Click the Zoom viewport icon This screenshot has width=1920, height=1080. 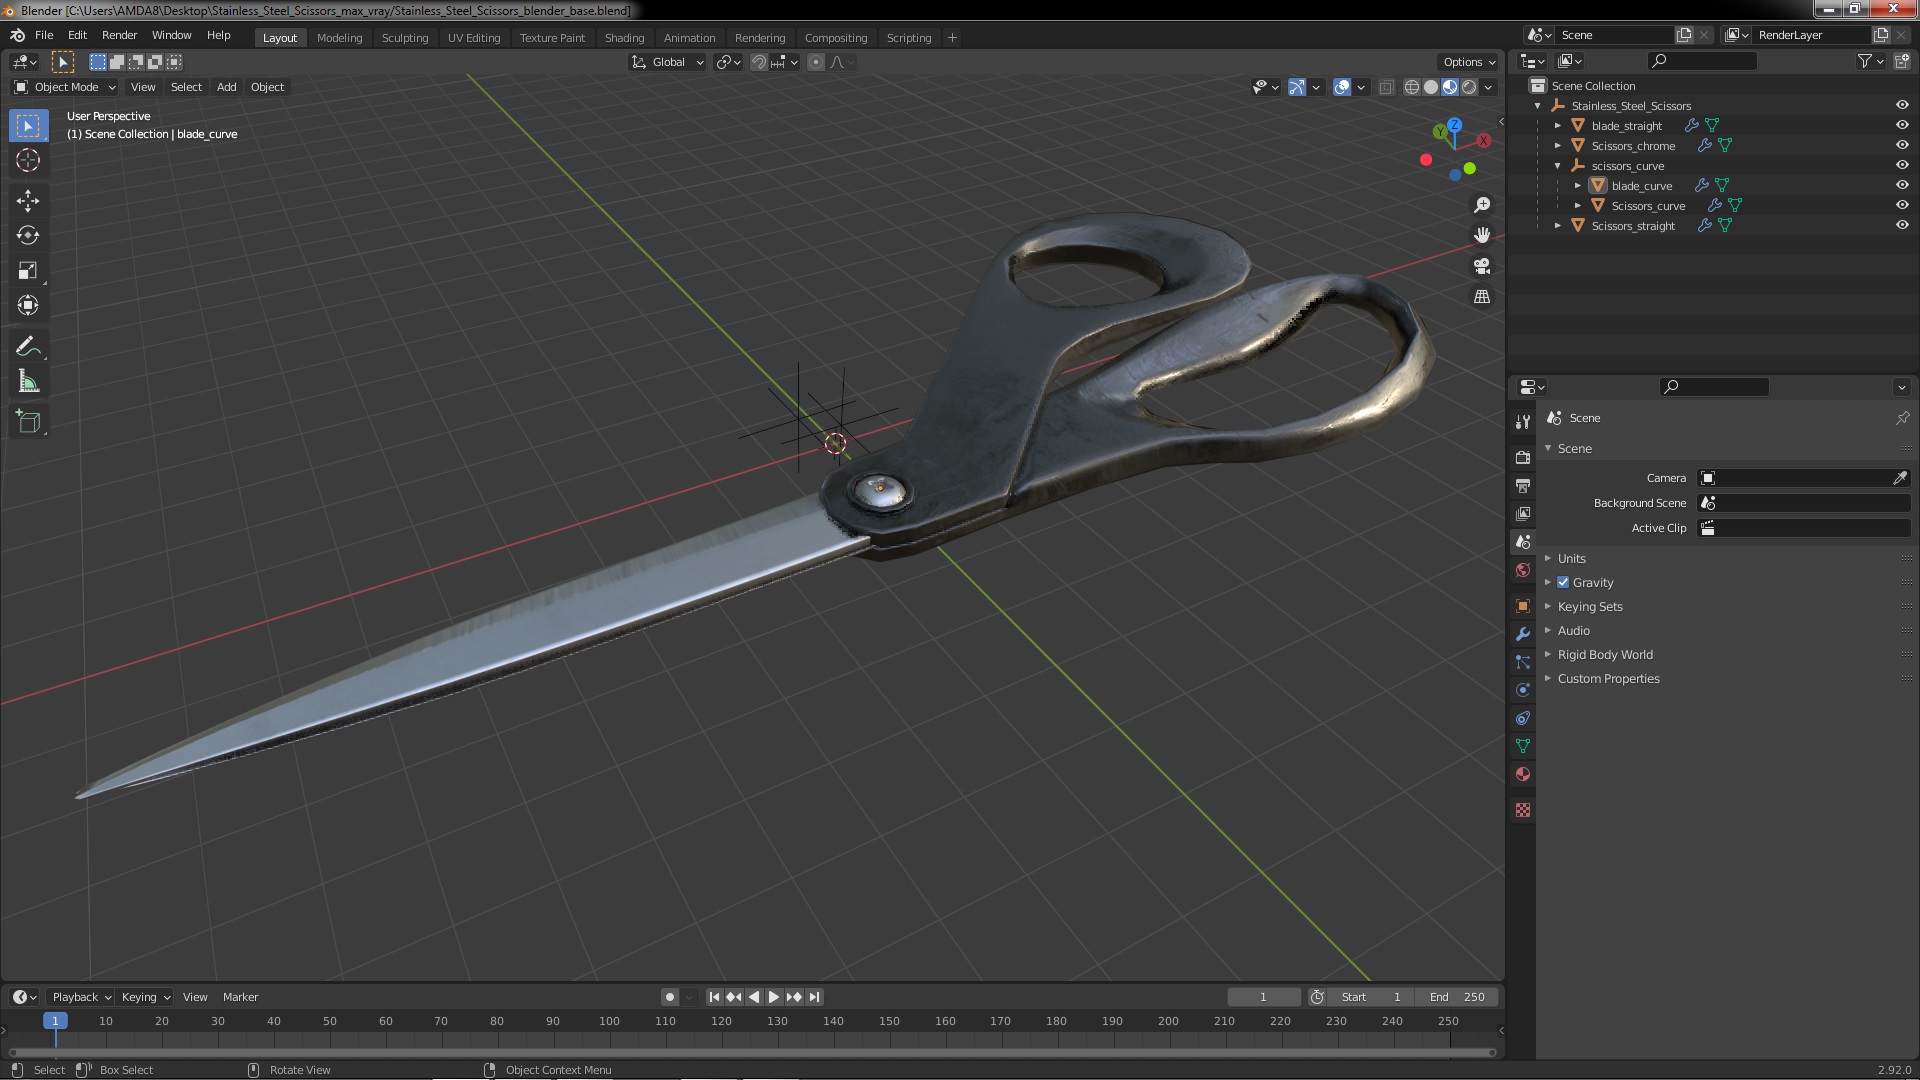(x=1482, y=205)
